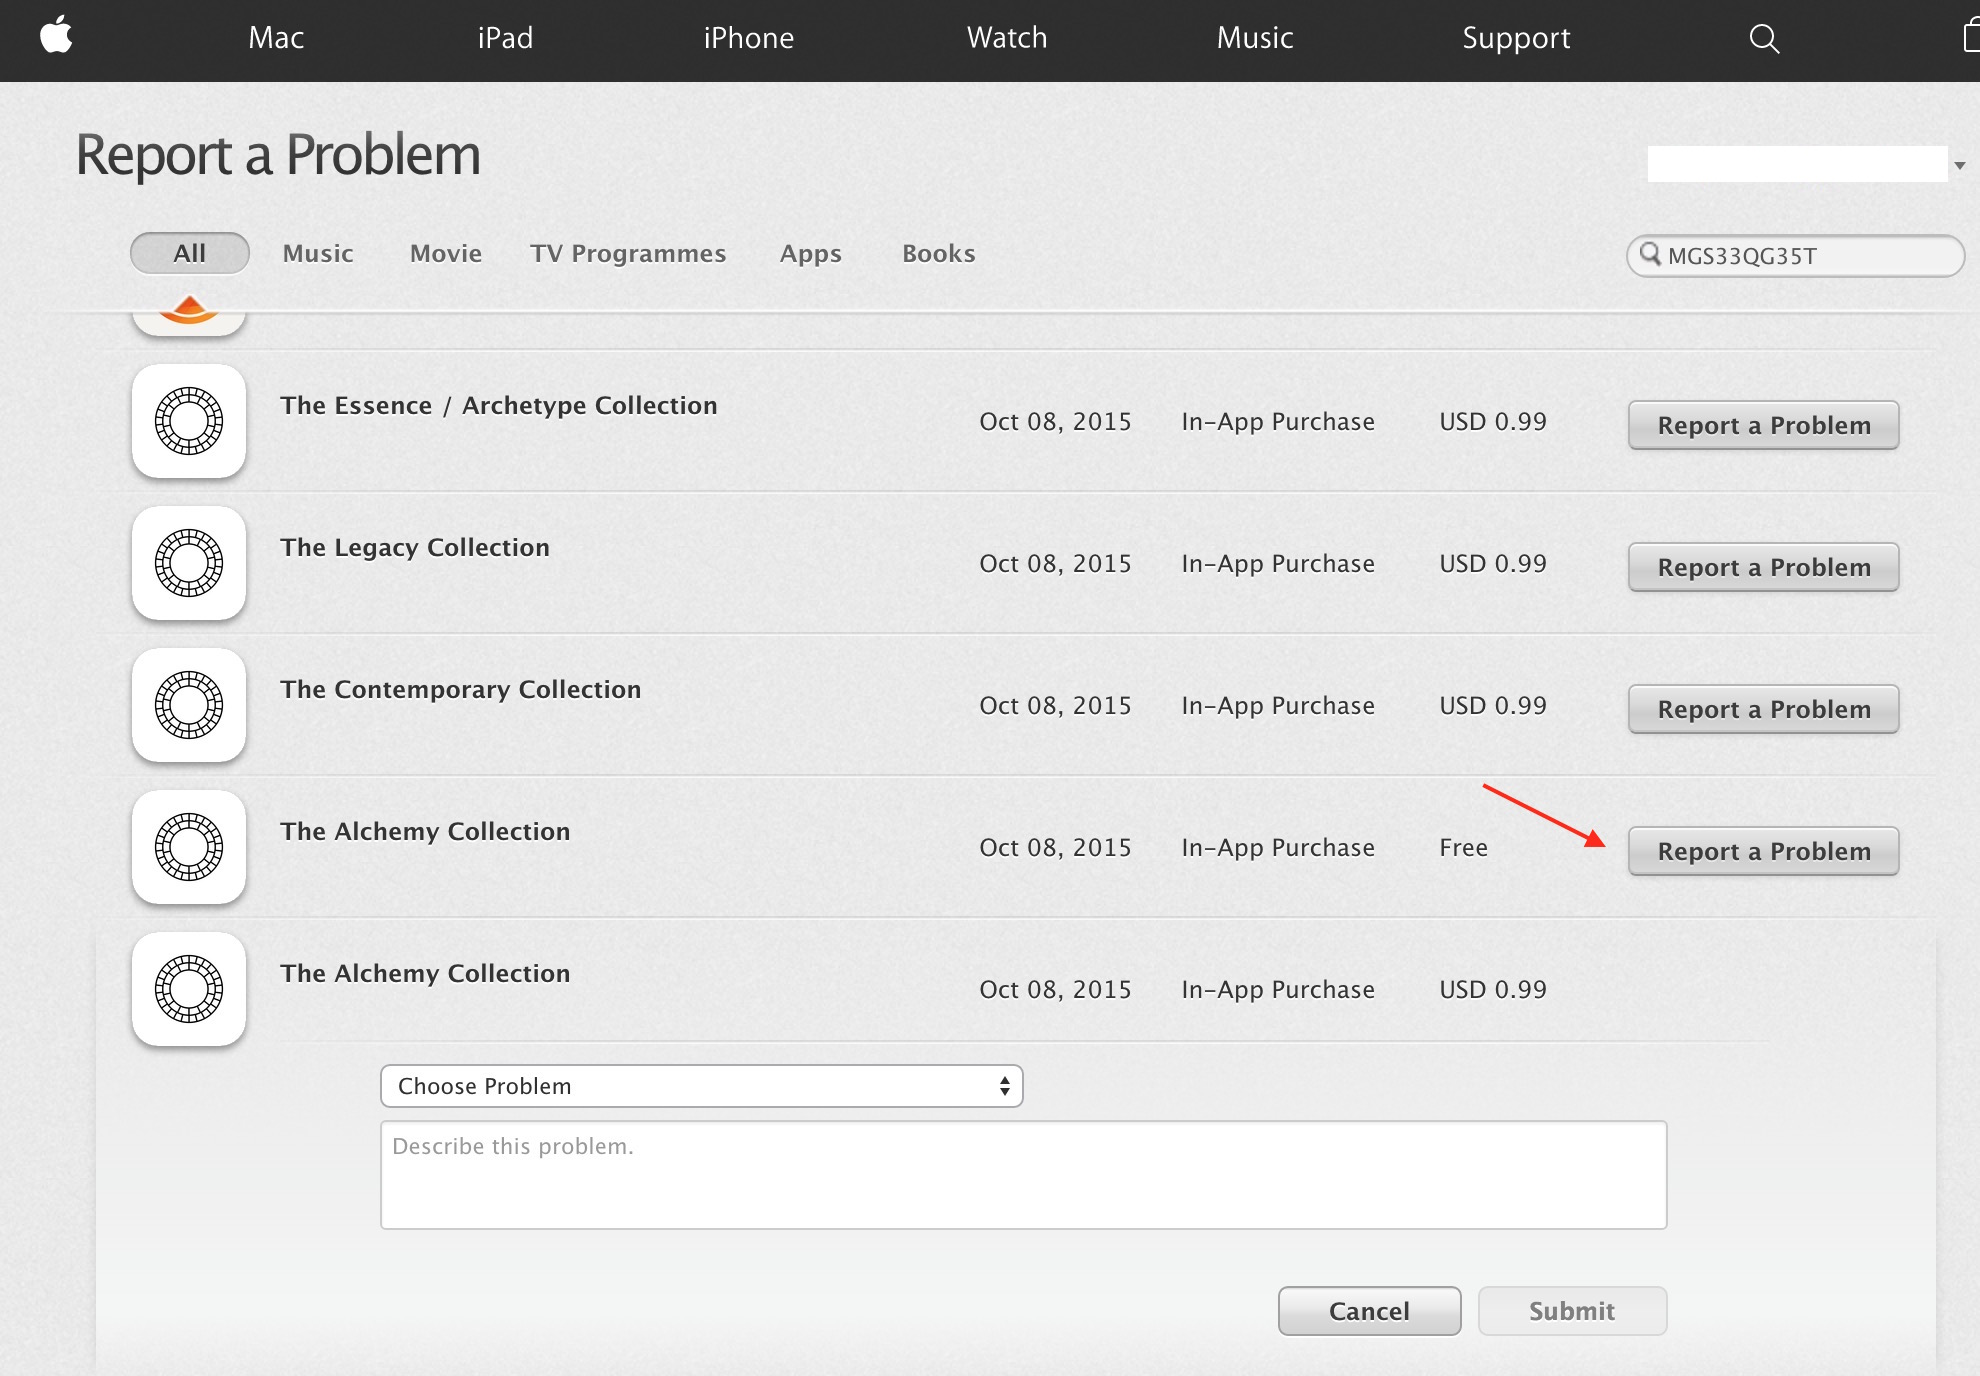
Task: Open the shopping bag icon
Action: click(1971, 37)
